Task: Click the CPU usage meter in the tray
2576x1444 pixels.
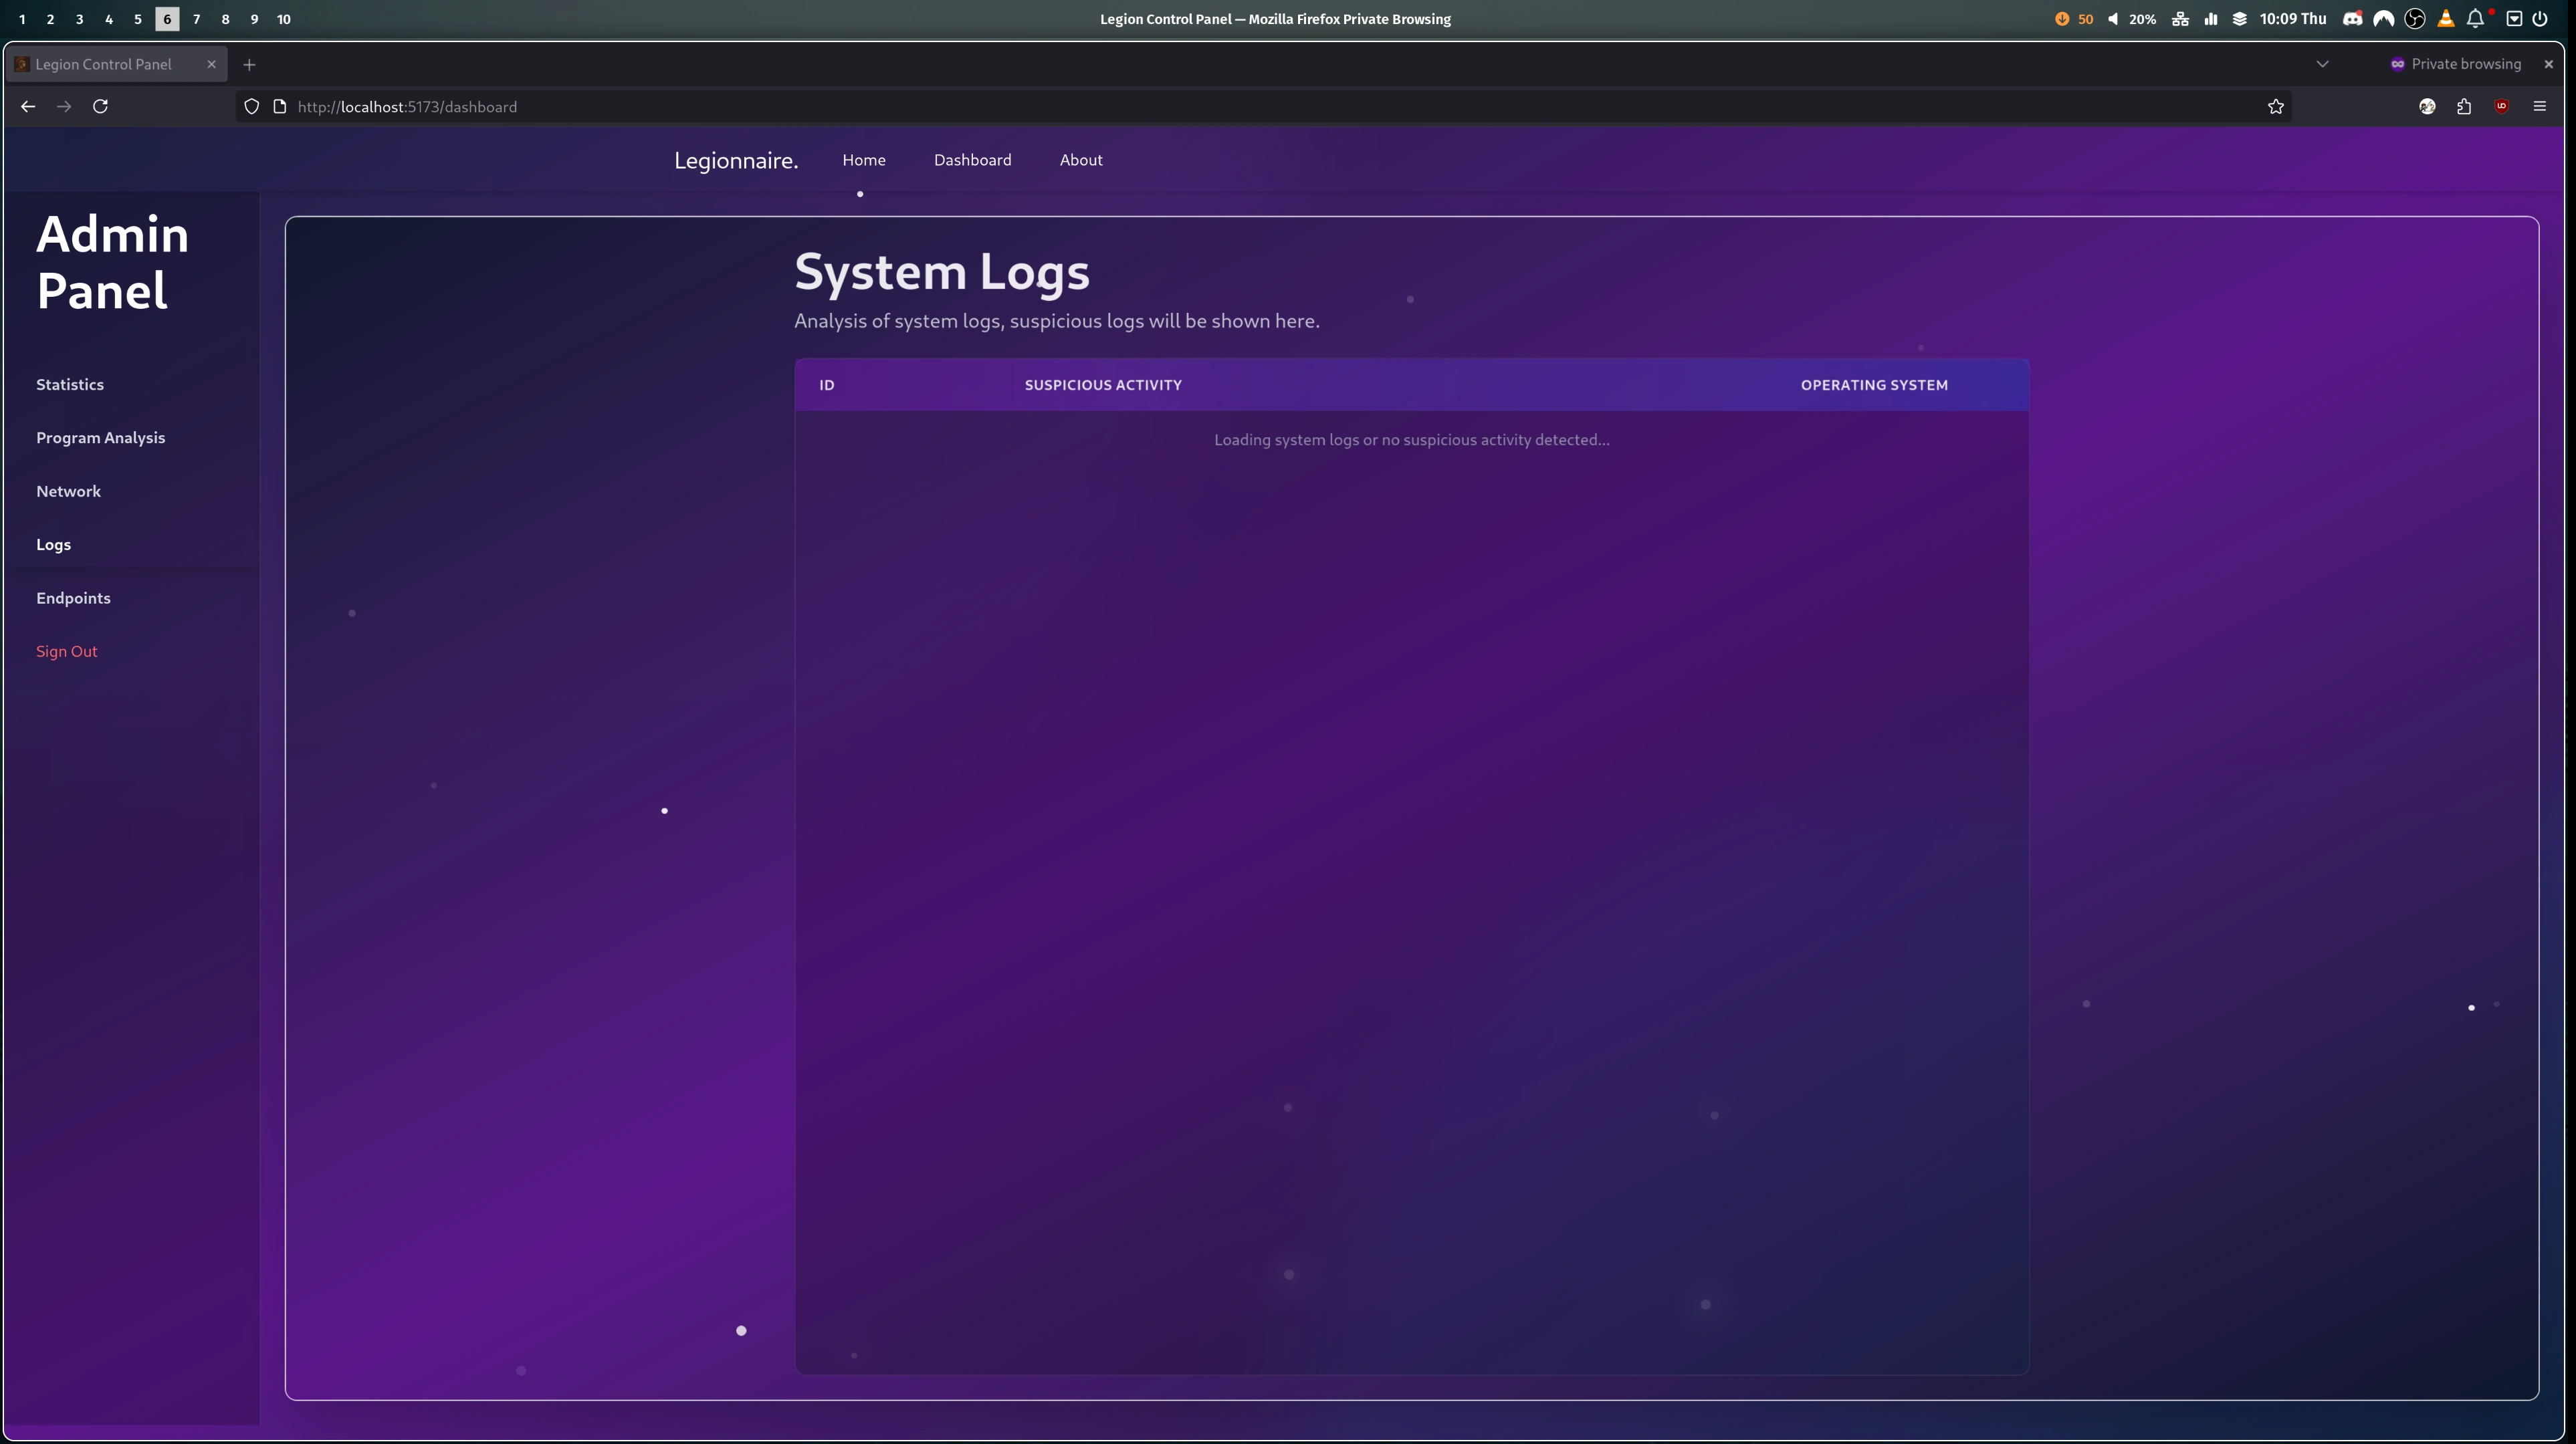Action: tap(2210, 18)
